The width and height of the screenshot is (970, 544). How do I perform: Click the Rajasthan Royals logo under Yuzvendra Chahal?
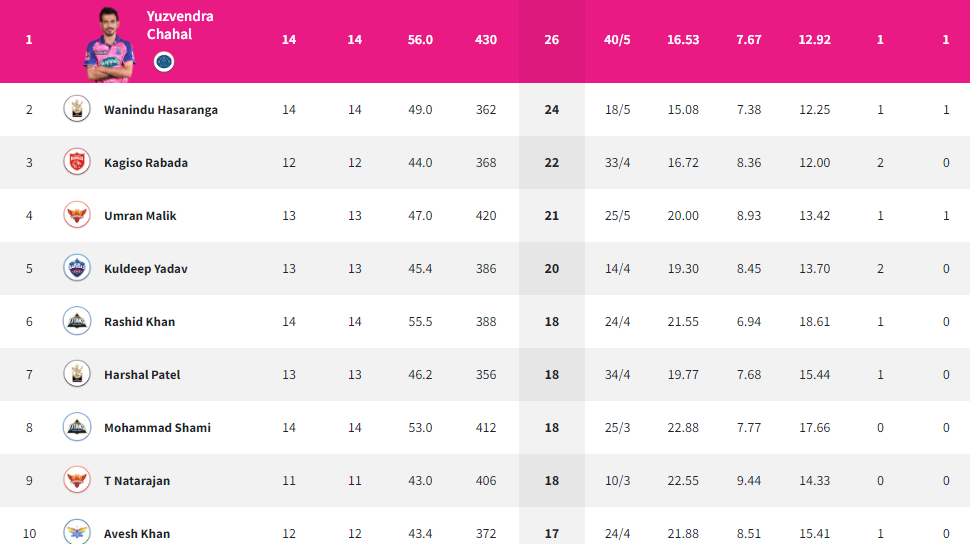click(x=164, y=62)
